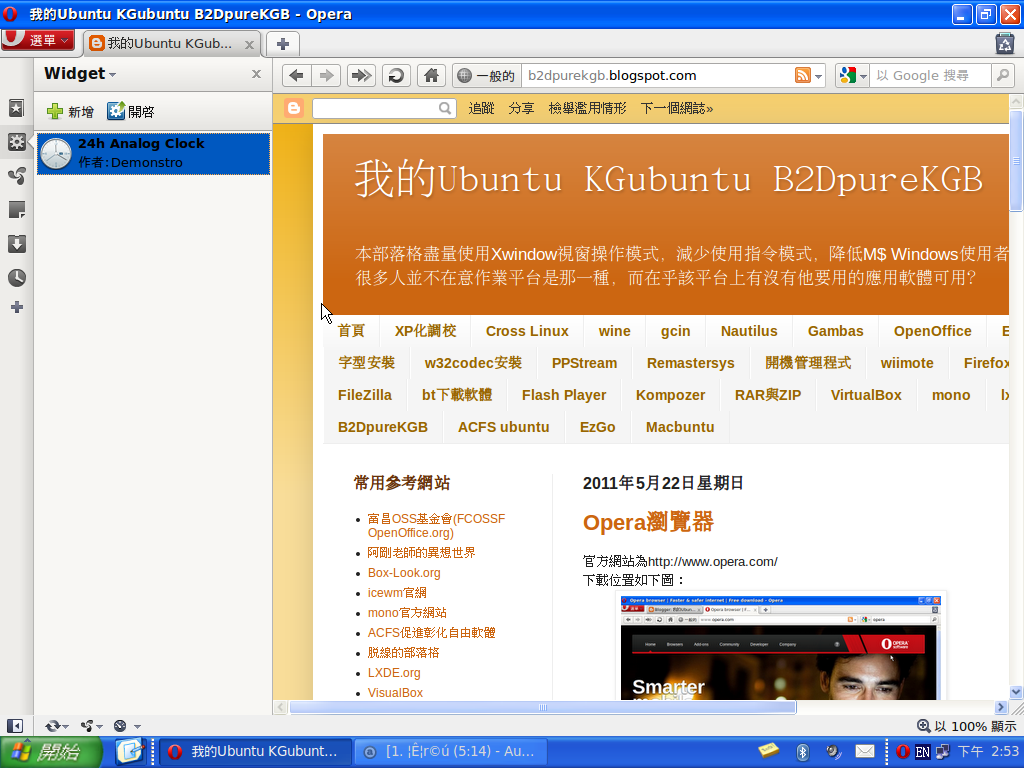Reload the page

pyautogui.click(x=396, y=76)
